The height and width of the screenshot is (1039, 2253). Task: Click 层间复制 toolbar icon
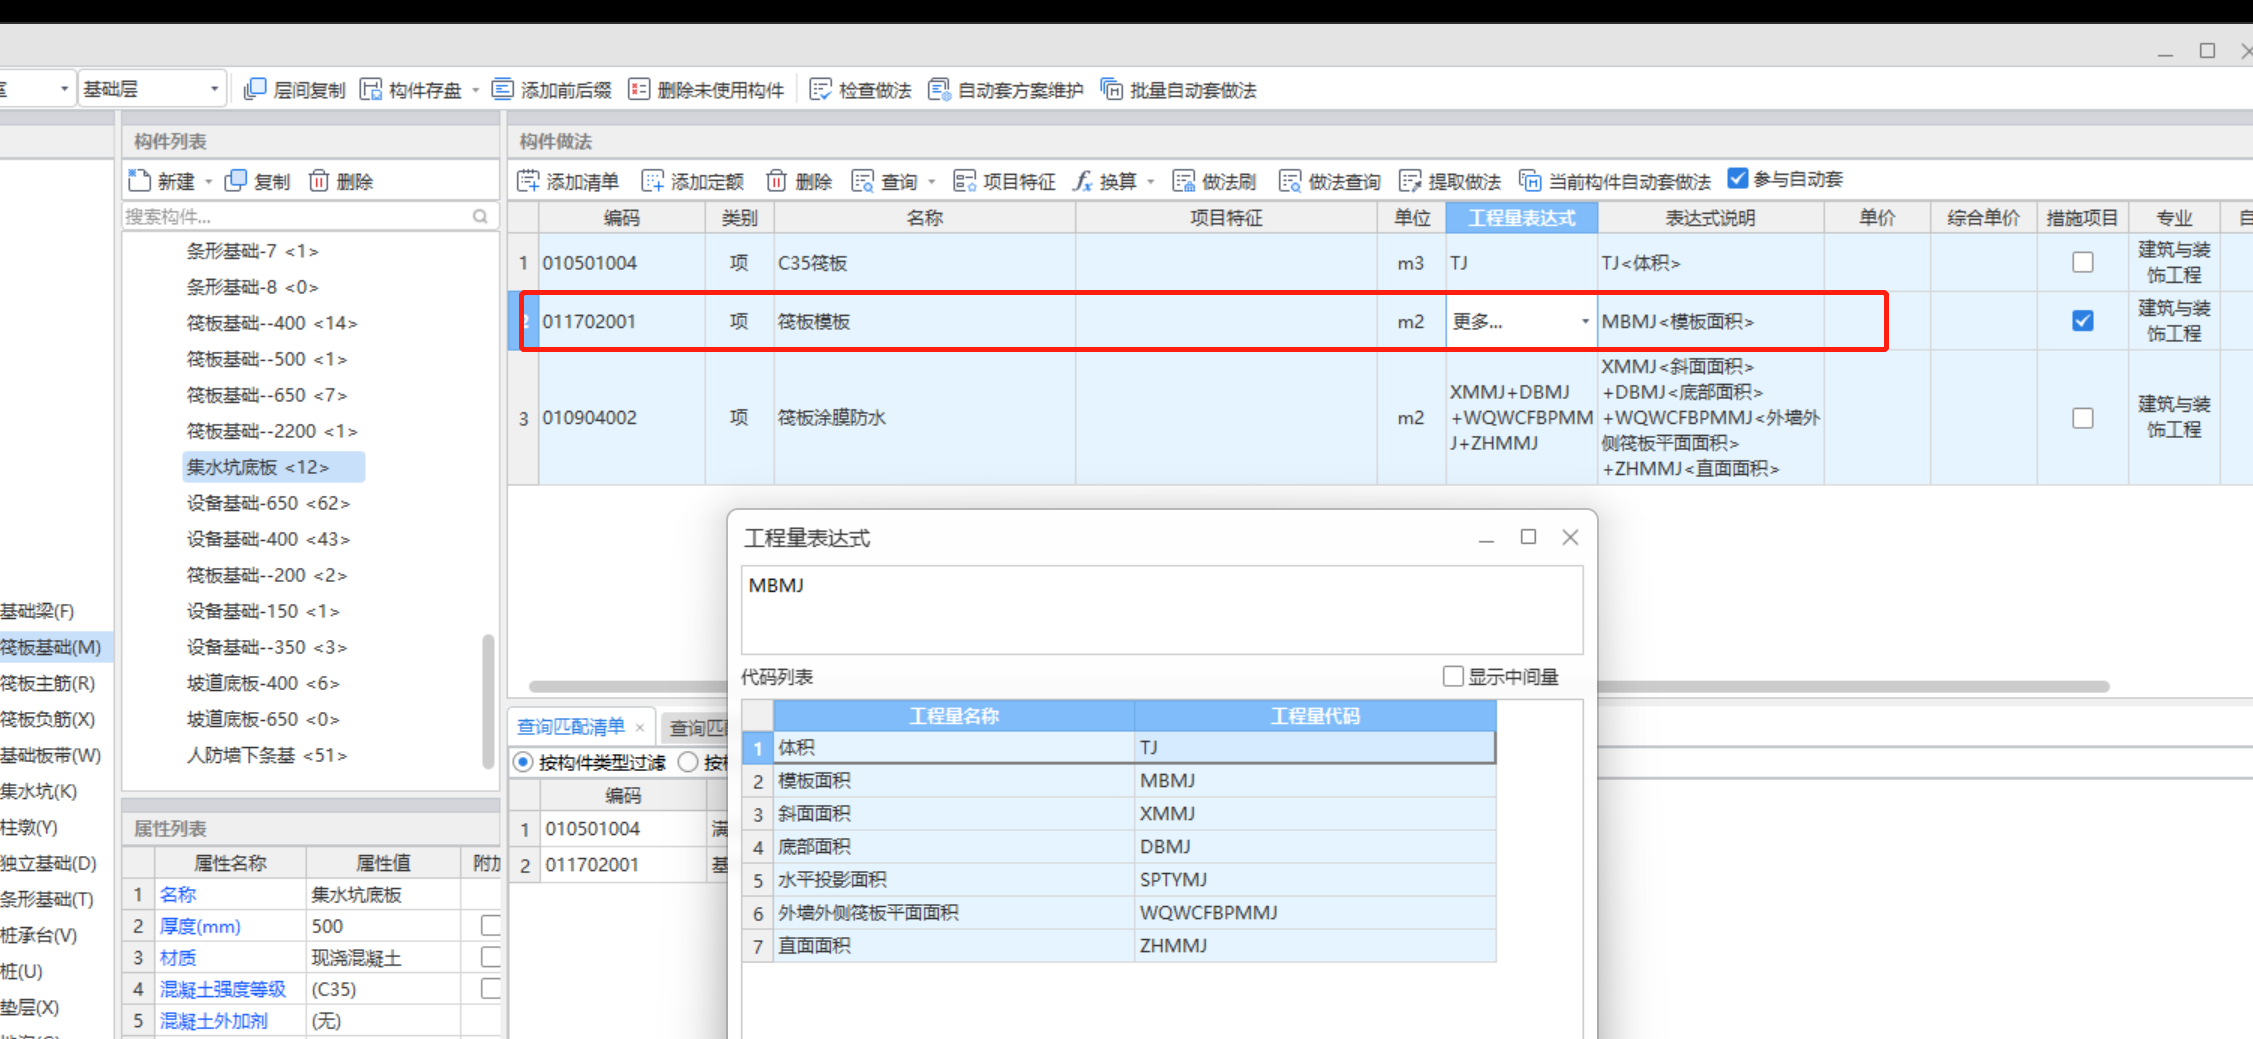[255, 90]
